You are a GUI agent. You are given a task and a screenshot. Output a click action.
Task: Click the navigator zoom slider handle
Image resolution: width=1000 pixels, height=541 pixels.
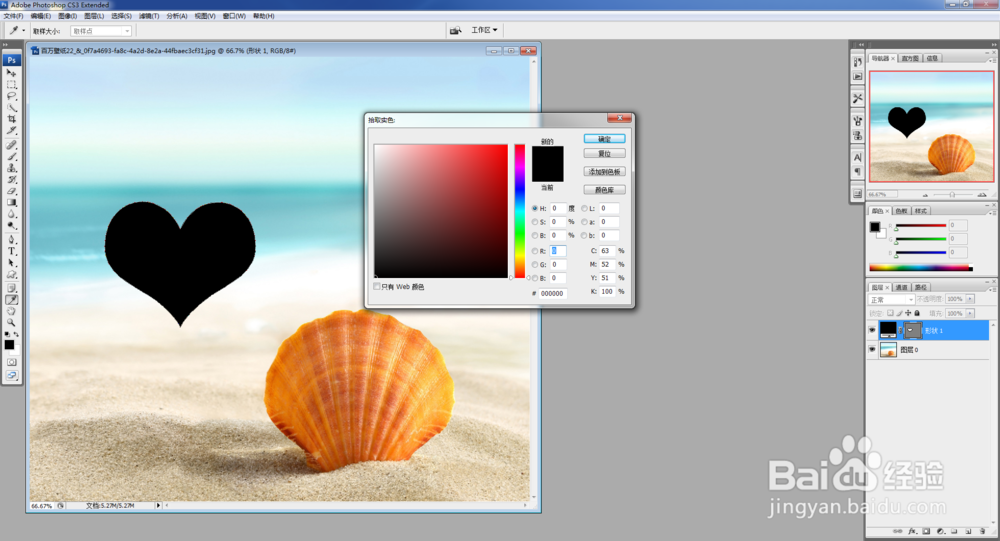pyautogui.click(x=952, y=195)
